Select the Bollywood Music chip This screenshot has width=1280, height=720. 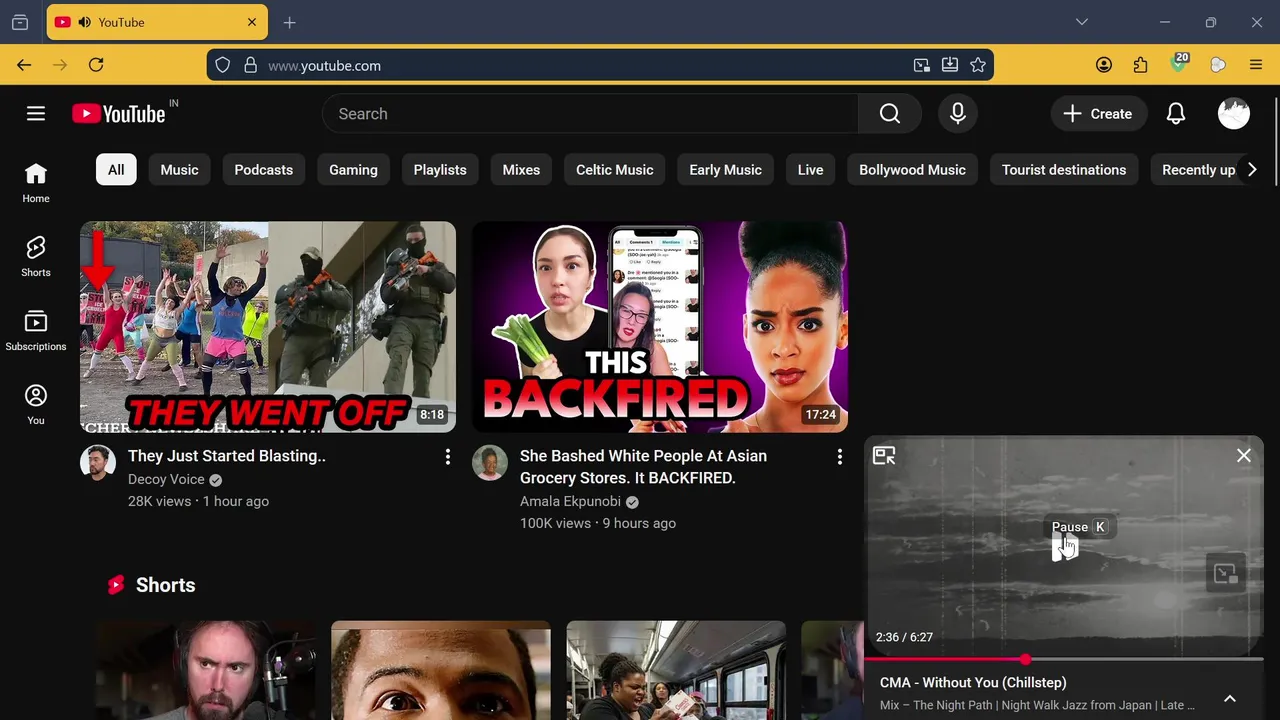[x=913, y=170]
